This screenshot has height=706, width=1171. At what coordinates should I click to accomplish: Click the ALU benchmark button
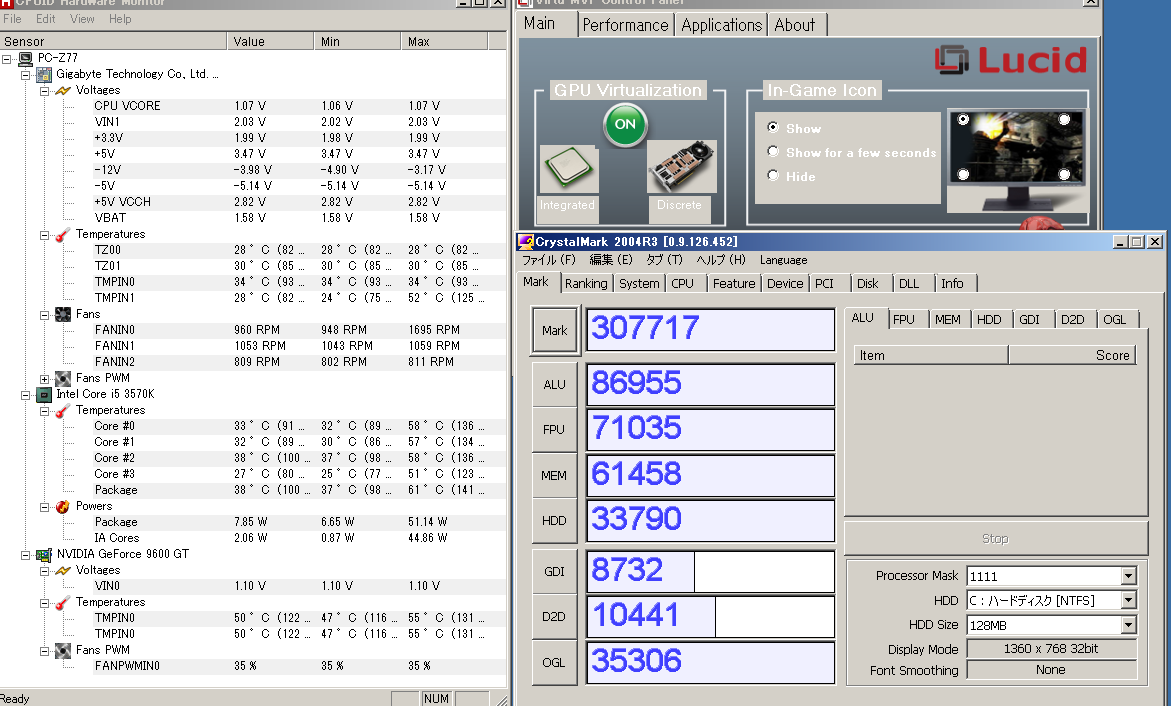pos(554,384)
